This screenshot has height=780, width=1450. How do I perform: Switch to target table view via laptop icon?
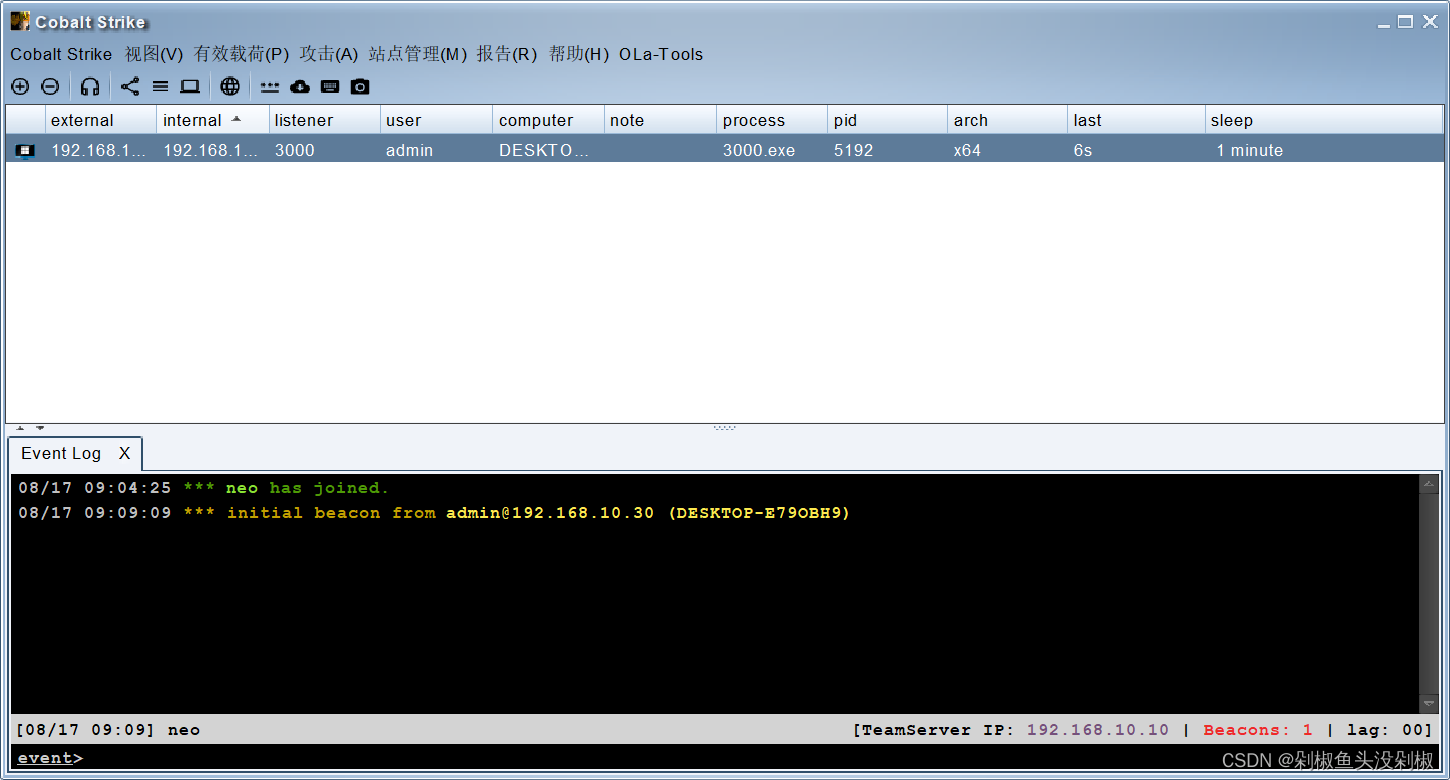[x=190, y=87]
